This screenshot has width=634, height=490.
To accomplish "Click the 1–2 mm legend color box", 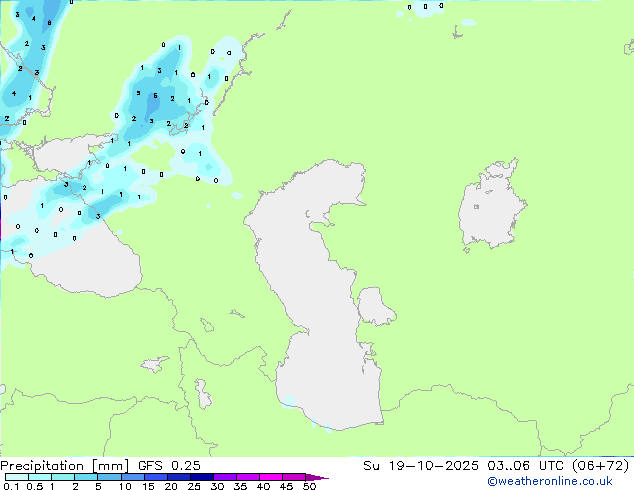I will coord(63,477).
